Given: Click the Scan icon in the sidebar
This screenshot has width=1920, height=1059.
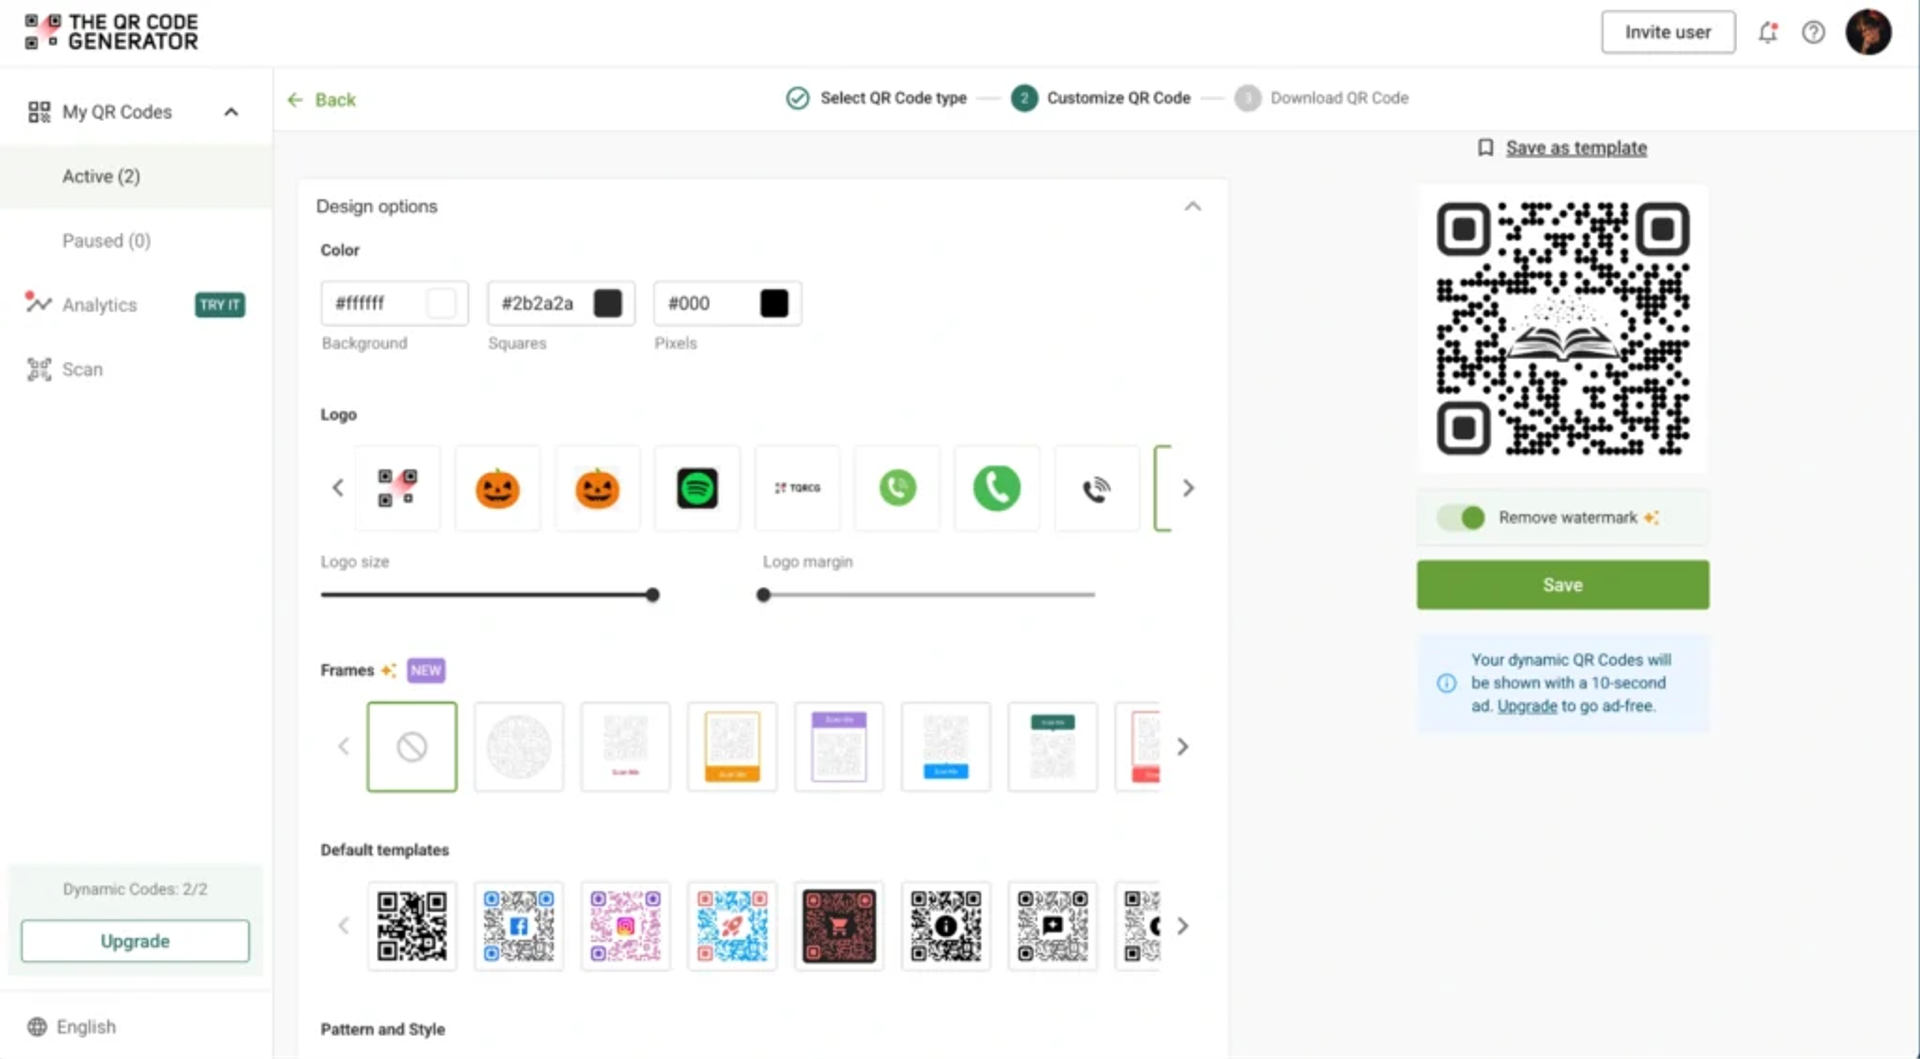Looking at the screenshot, I should pyautogui.click(x=39, y=369).
